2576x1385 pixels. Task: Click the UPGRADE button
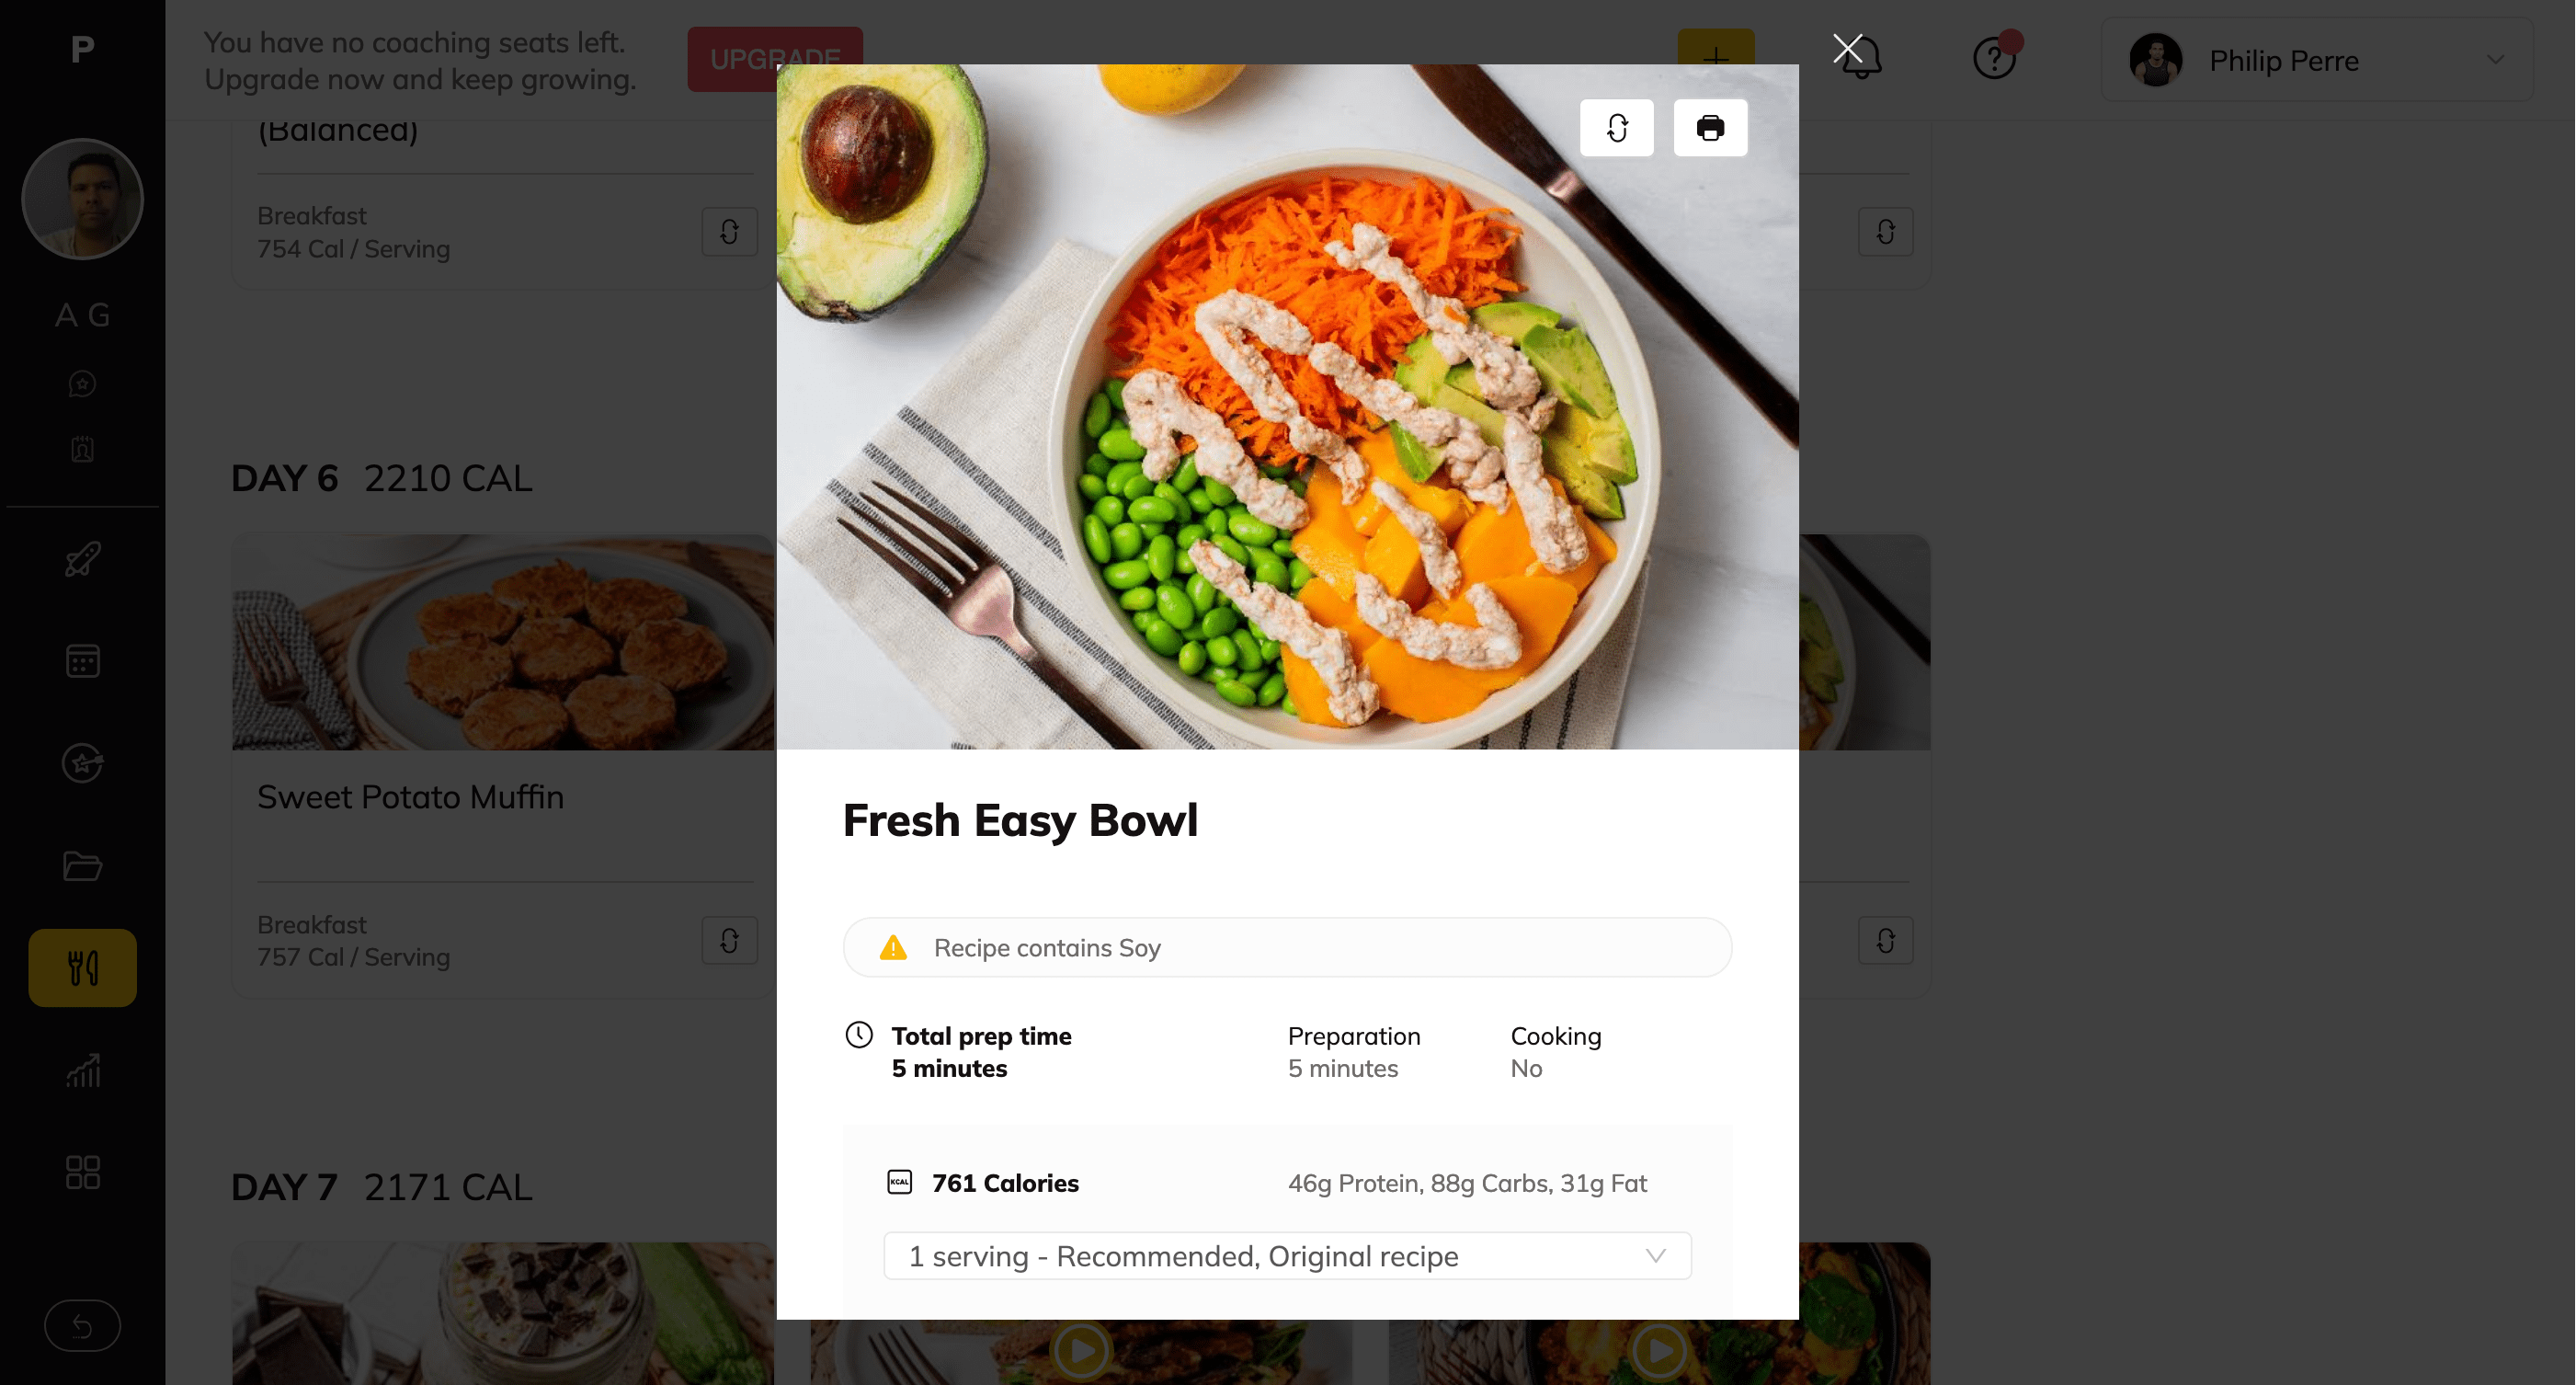click(774, 59)
